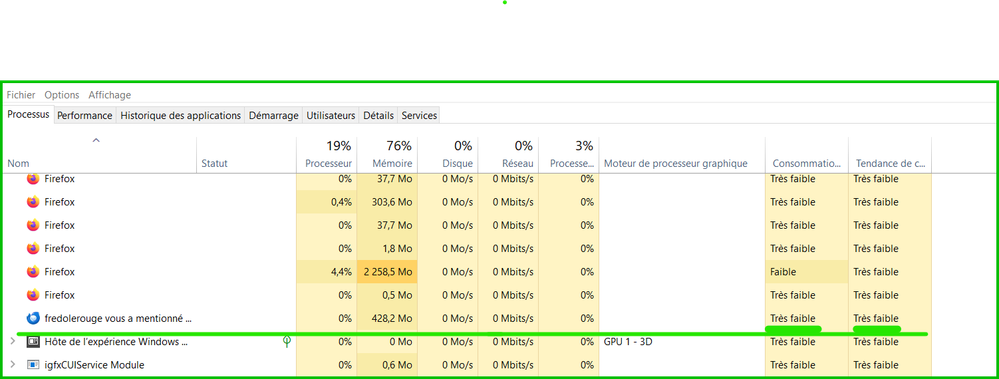Click the 428,2 Mo memory cell
999x379 pixels.
coord(387,318)
